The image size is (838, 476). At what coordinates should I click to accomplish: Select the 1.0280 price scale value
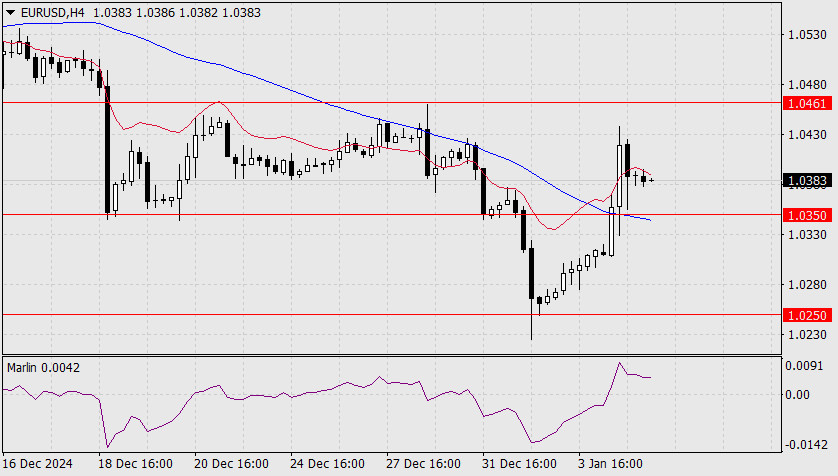pyautogui.click(x=807, y=284)
